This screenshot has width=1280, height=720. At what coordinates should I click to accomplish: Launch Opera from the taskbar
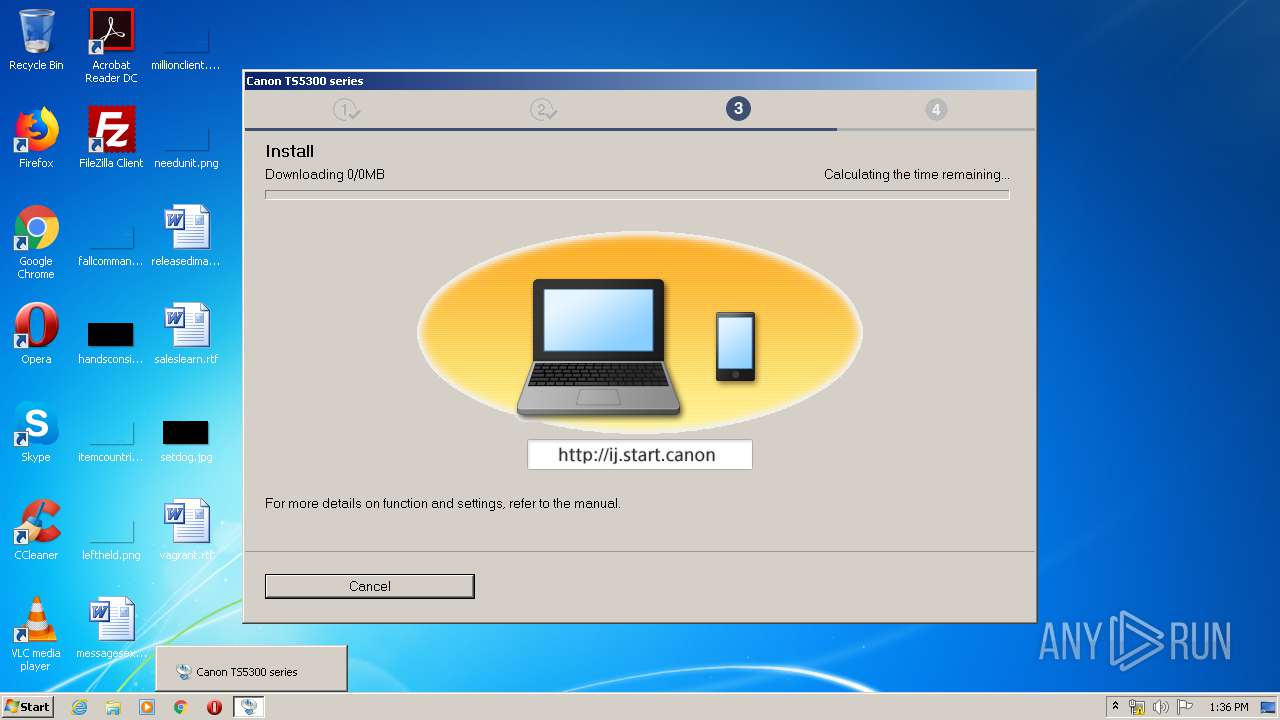pos(214,707)
